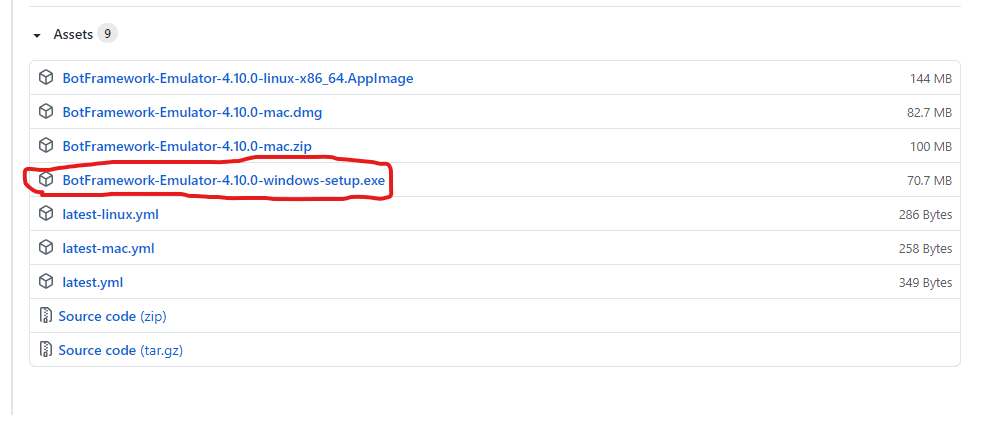981x430 pixels.
Task: Click the 82.7 MB size text
Action: (929, 113)
